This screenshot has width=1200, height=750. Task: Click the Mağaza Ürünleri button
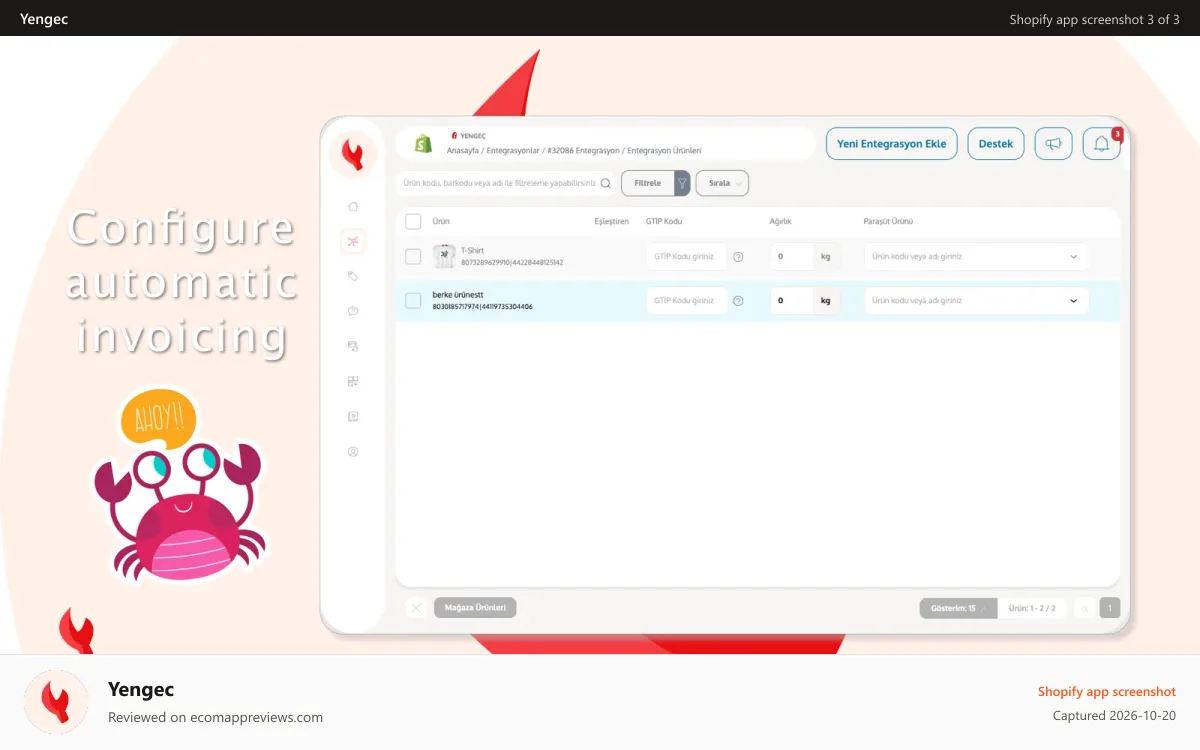[x=475, y=607]
